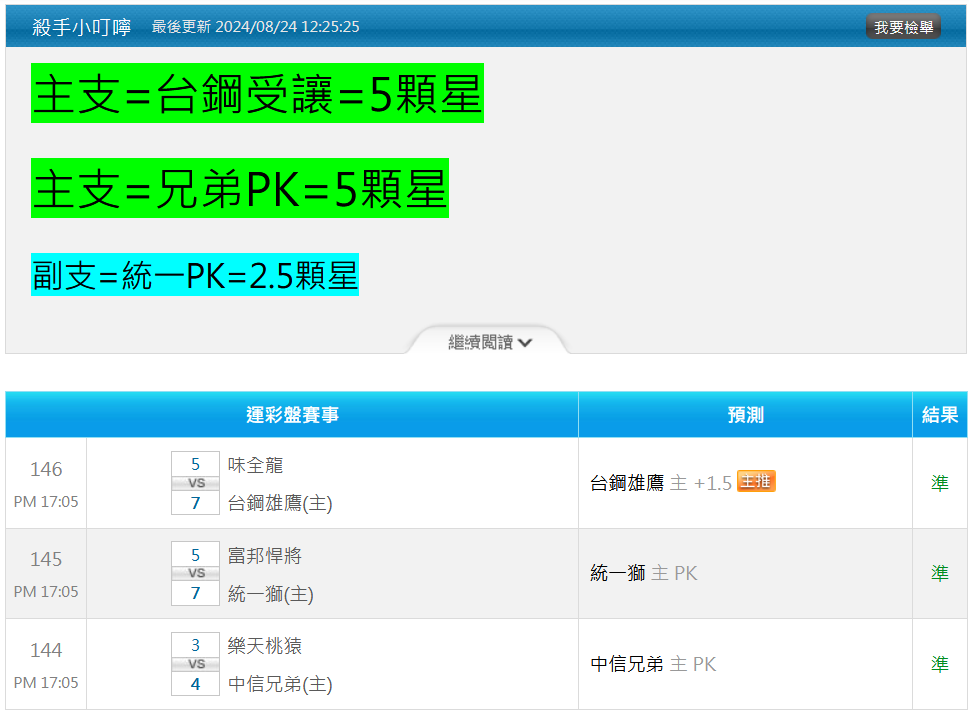Click the 結果 column header
Viewport: 969px width, 713px height.
tap(940, 415)
